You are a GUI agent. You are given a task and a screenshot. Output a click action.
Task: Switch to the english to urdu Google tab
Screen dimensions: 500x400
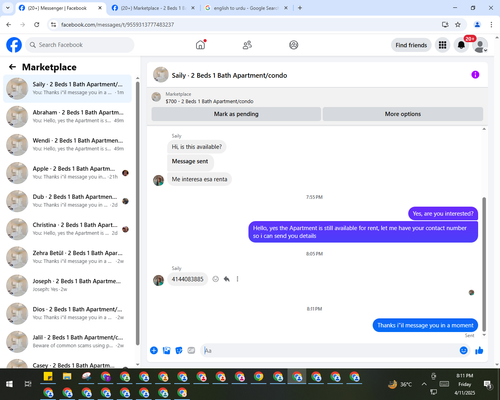[246, 8]
